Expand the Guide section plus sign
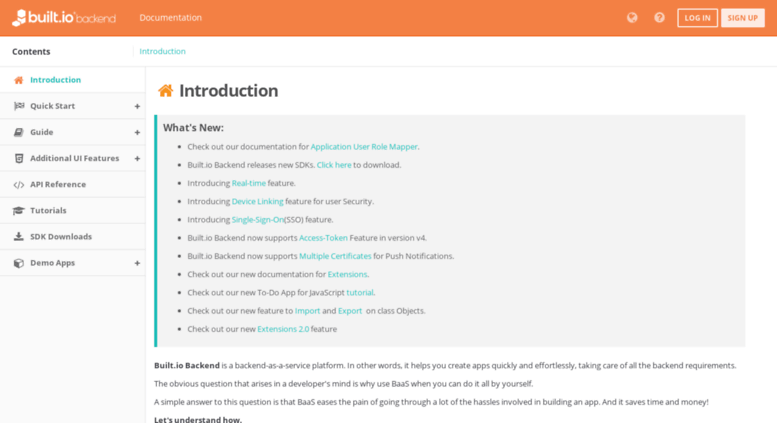 coord(137,133)
